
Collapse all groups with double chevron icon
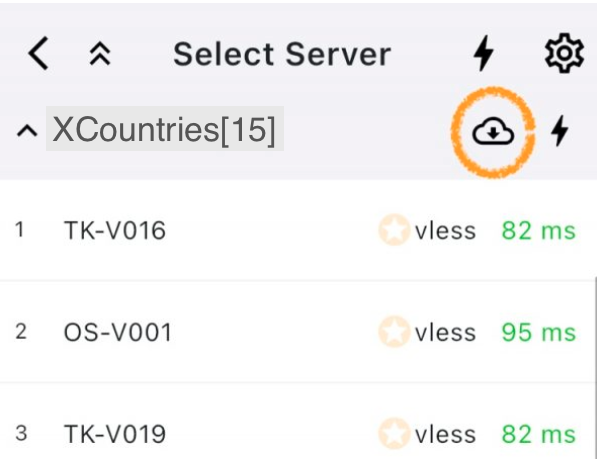(x=100, y=53)
